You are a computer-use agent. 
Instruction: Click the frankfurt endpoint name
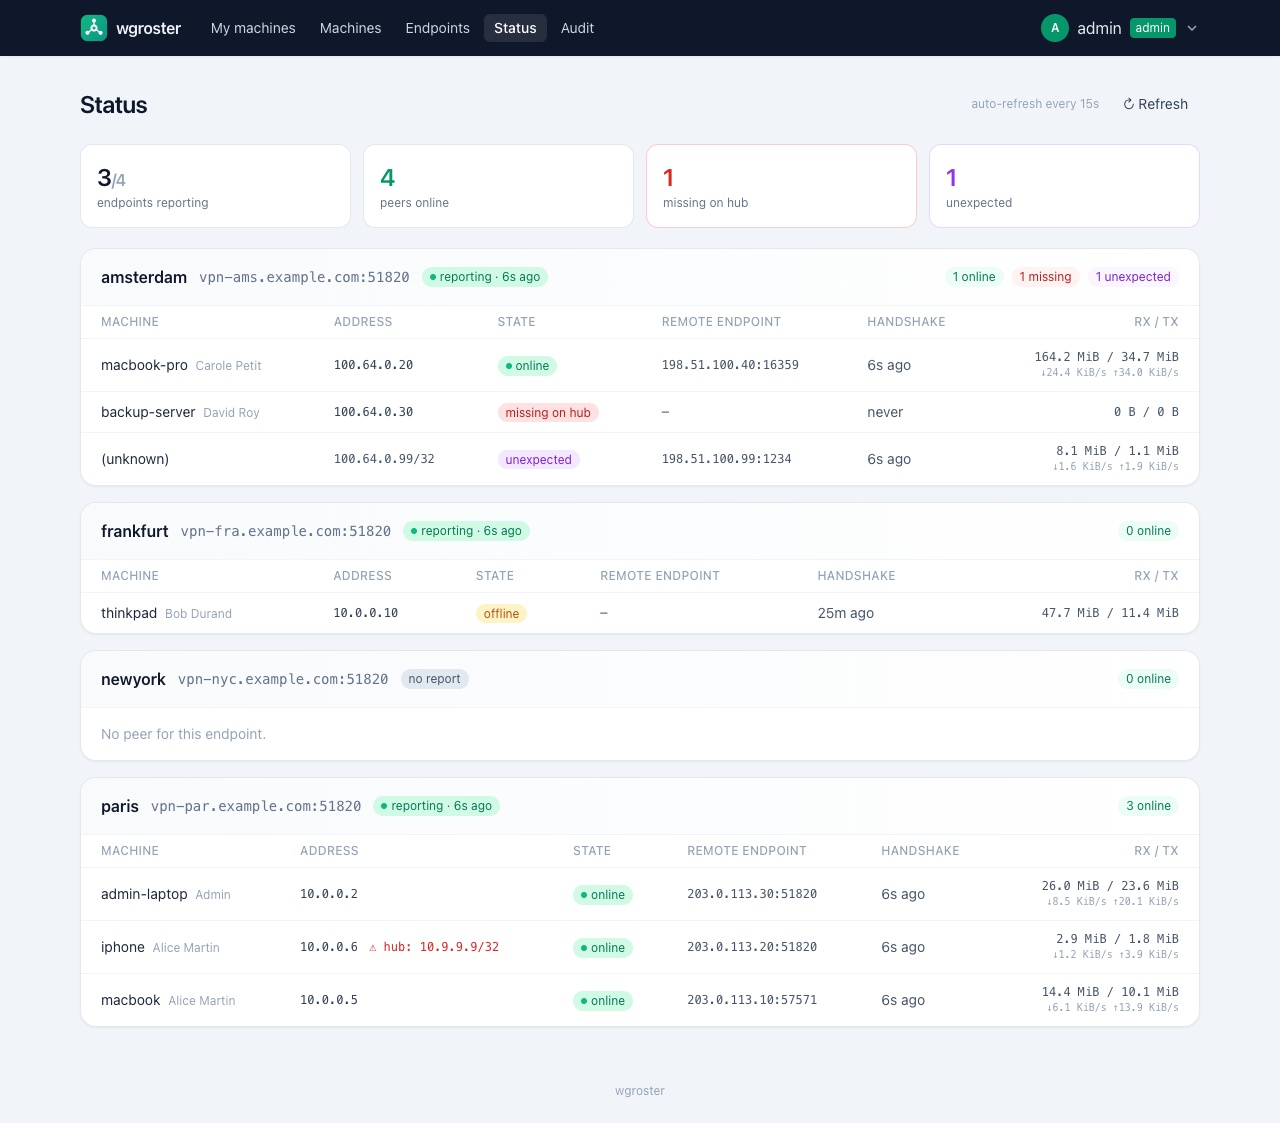tap(135, 531)
